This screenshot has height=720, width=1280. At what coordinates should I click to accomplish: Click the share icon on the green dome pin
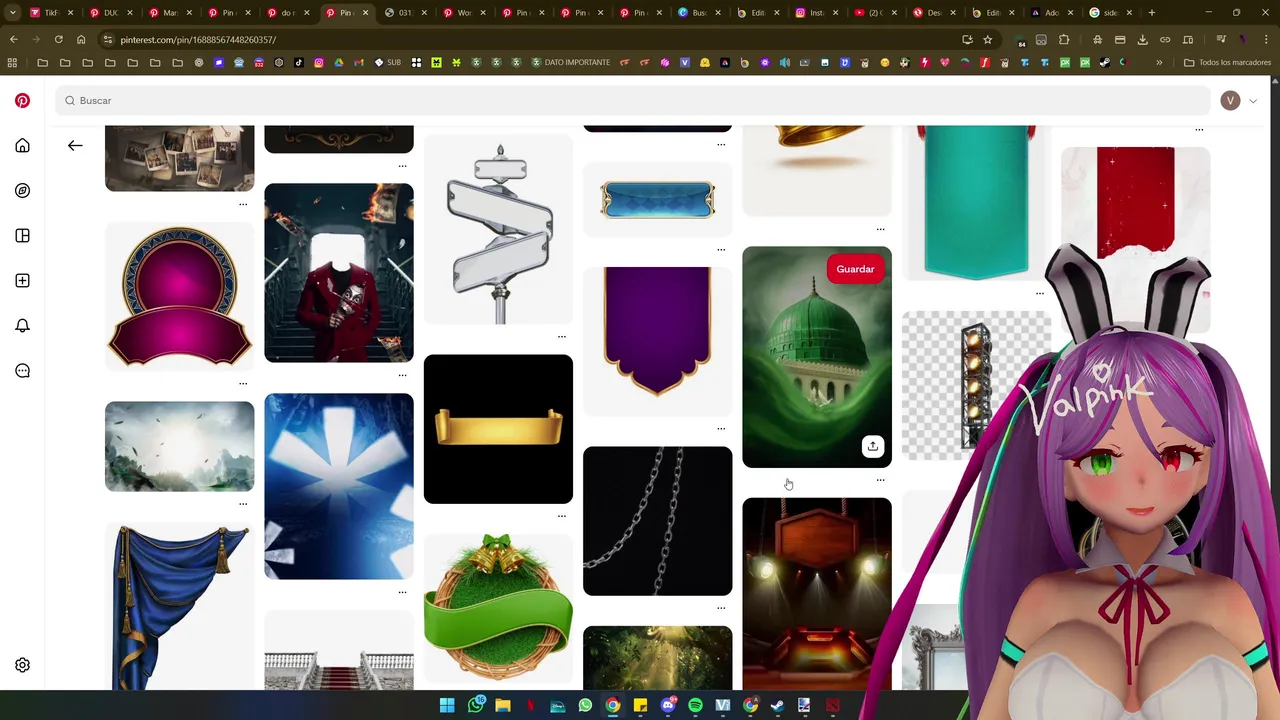point(873,446)
